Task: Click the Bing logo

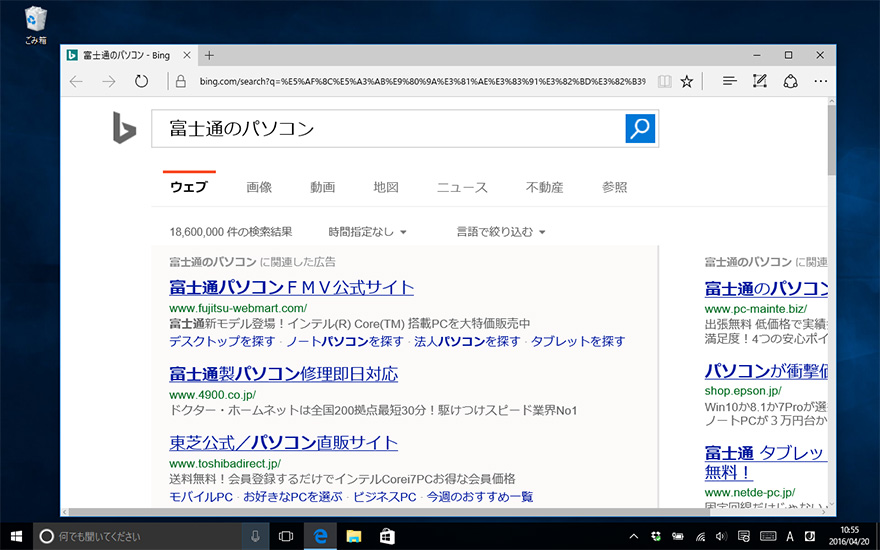Action: (124, 128)
